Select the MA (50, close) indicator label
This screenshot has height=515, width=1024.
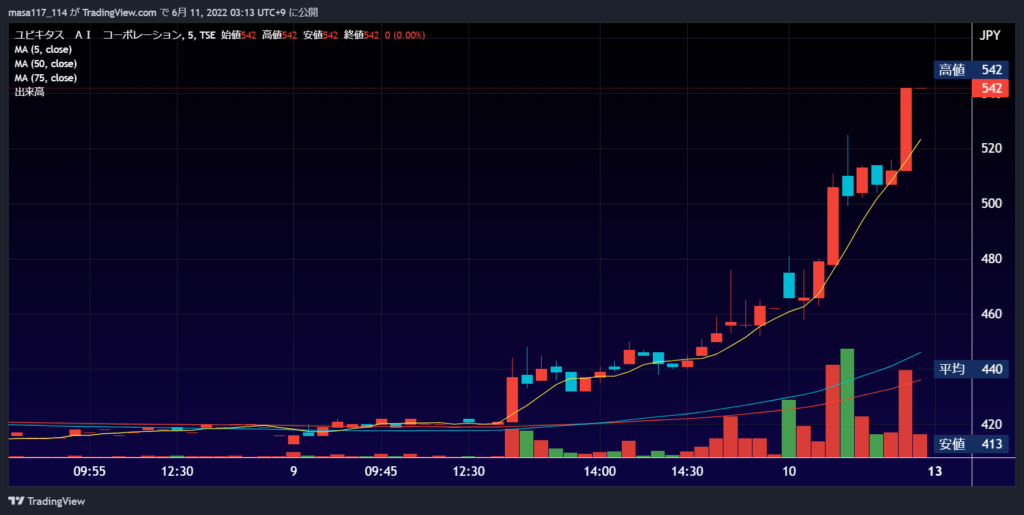(x=46, y=64)
